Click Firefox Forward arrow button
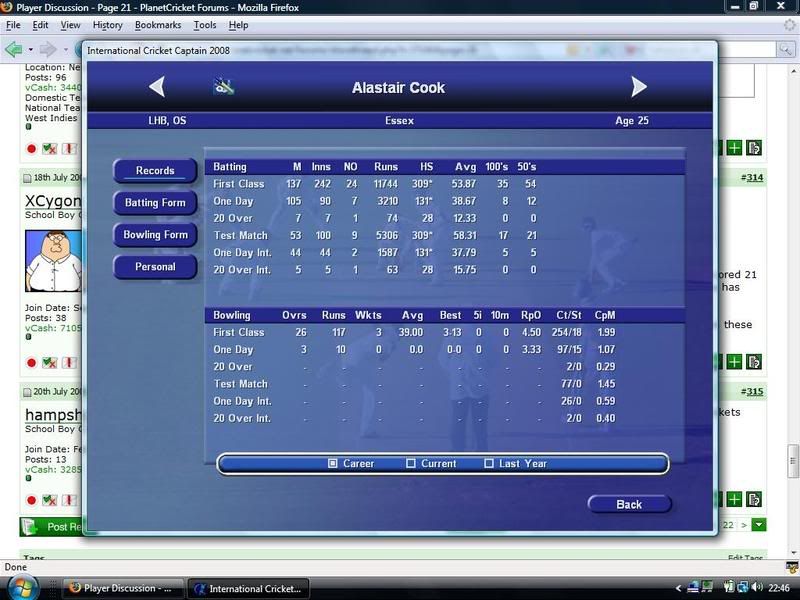This screenshot has height=600, width=800. (x=48, y=49)
